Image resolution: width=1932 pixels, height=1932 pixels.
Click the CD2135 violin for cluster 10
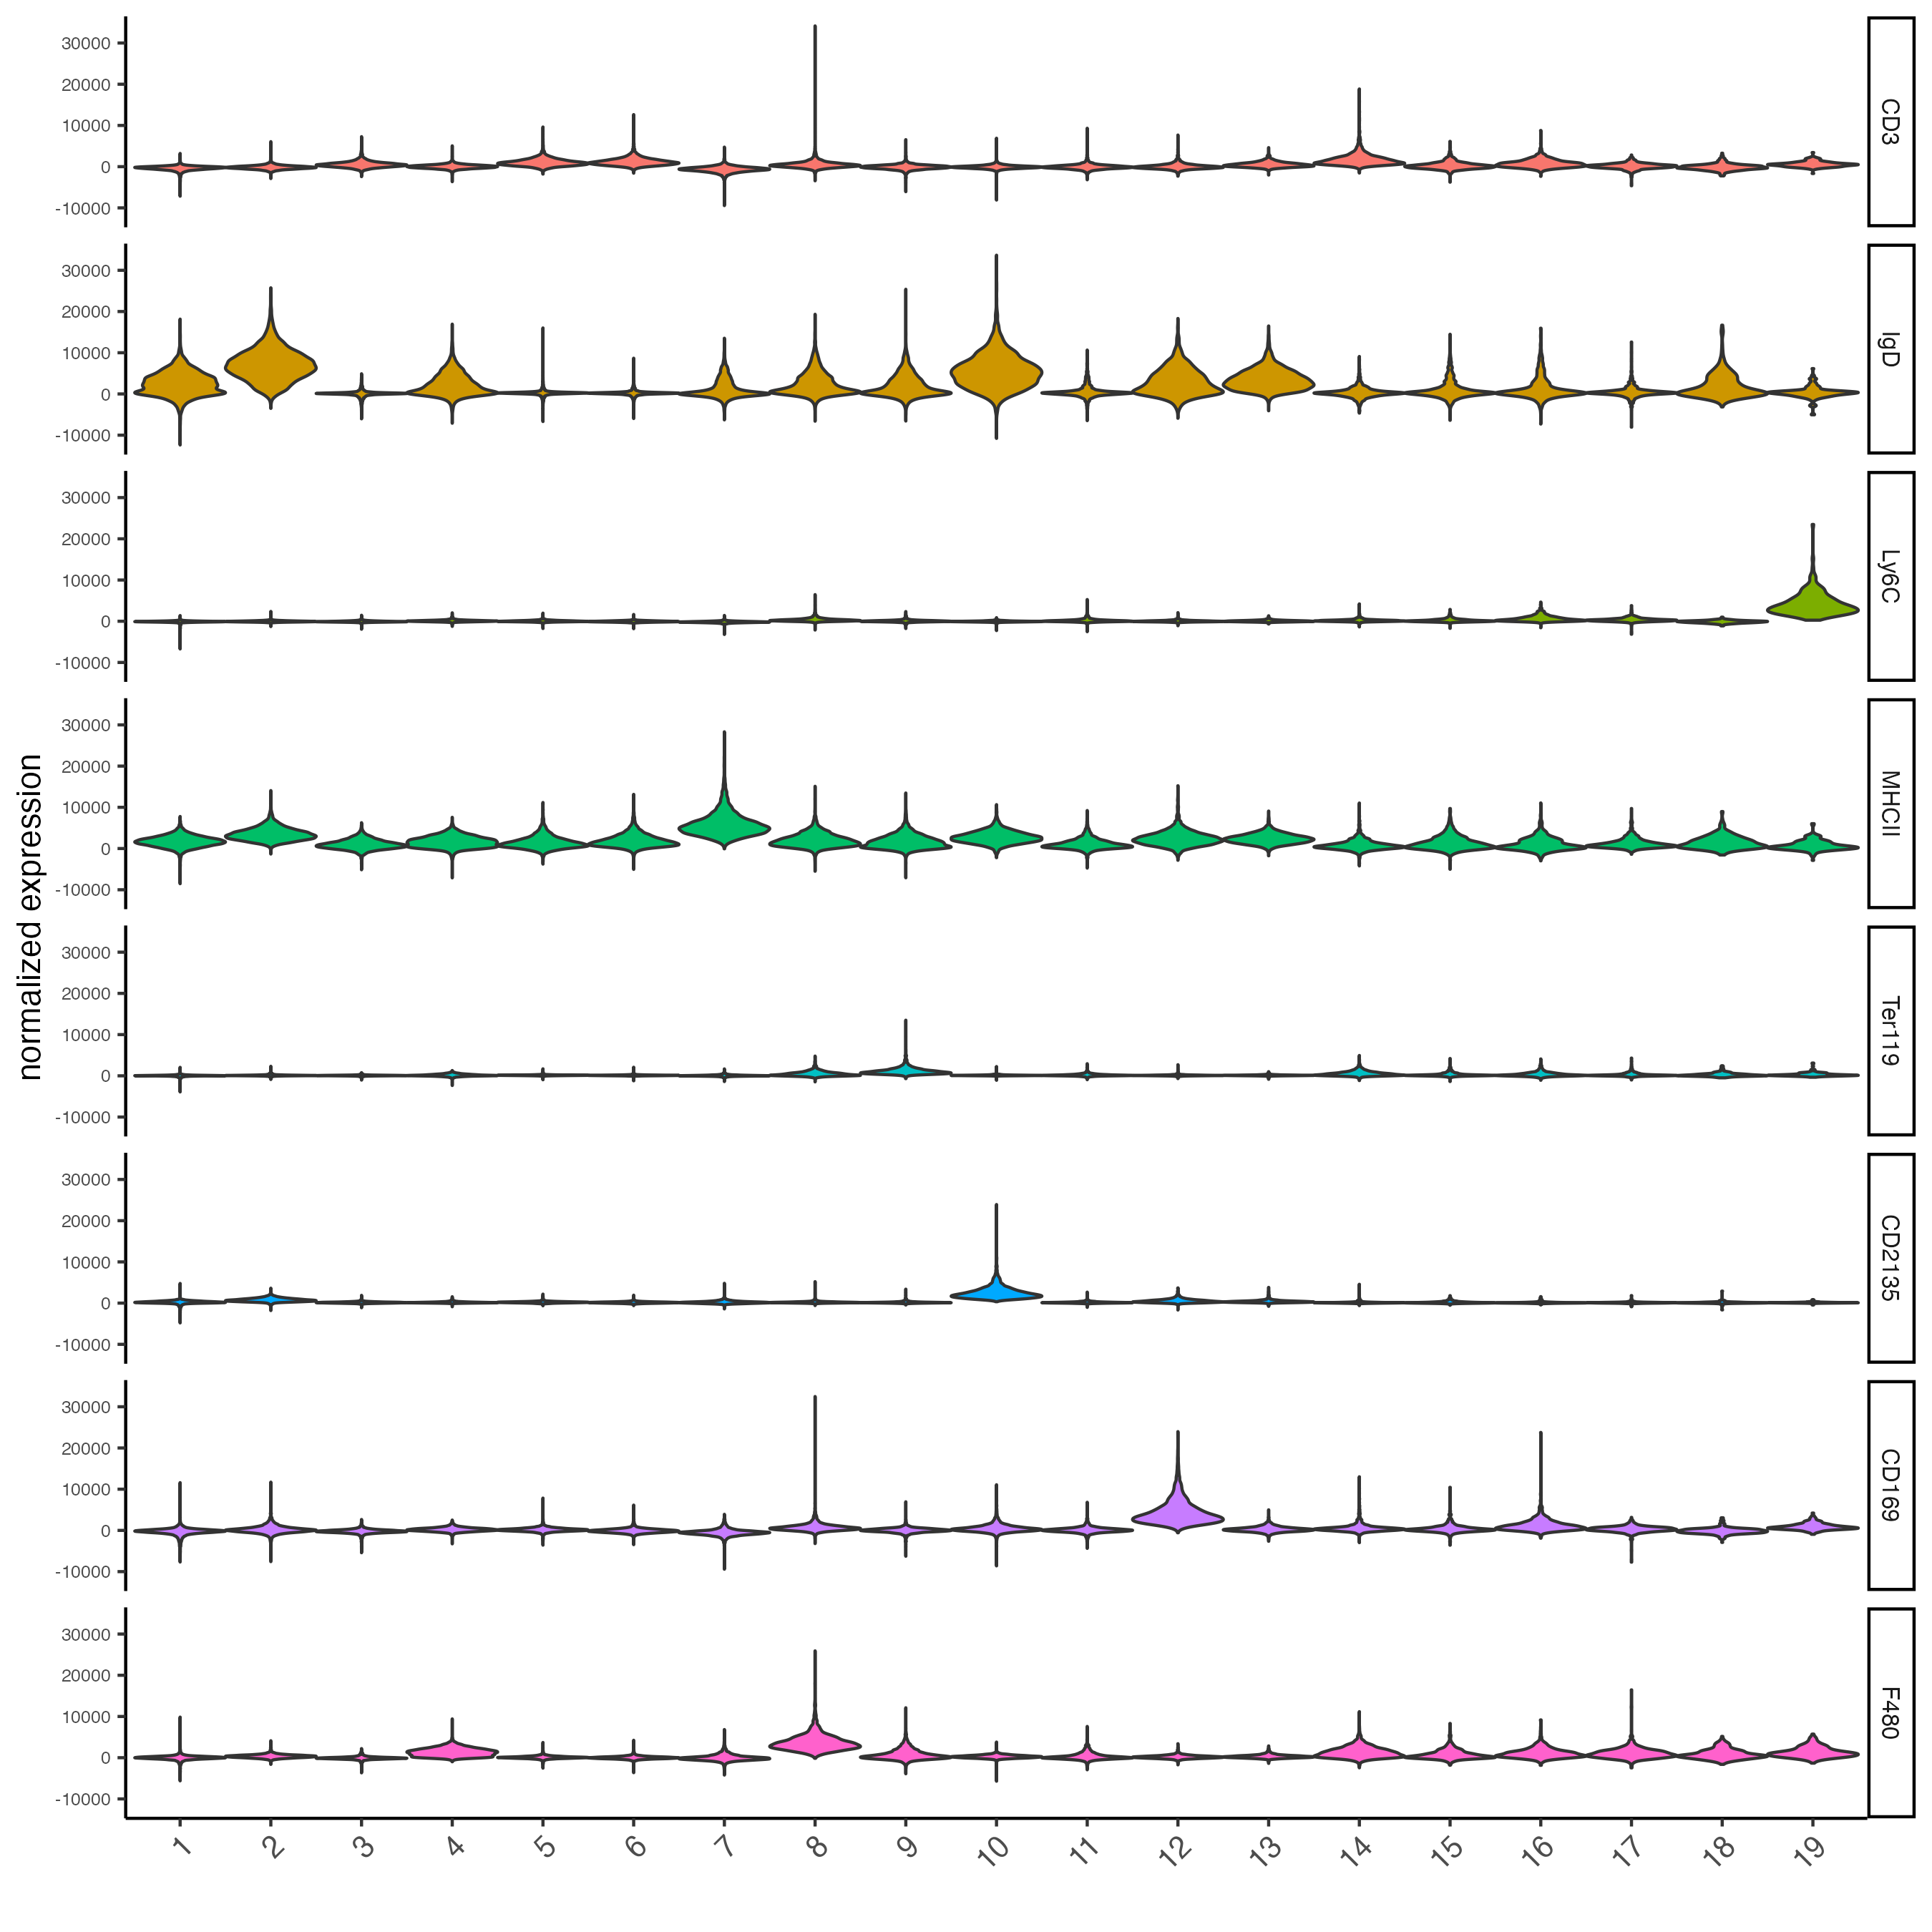(996, 1294)
